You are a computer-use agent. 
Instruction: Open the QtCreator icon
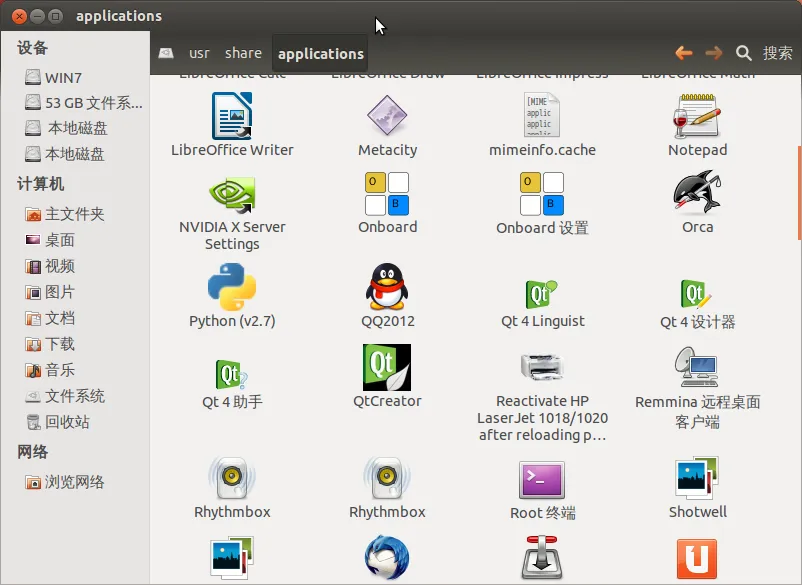coord(387,367)
